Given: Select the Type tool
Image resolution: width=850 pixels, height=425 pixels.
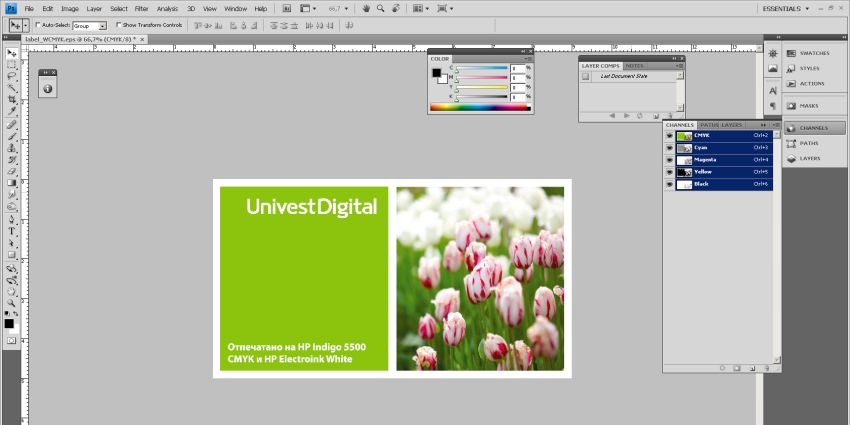Looking at the screenshot, I should 11,231.
